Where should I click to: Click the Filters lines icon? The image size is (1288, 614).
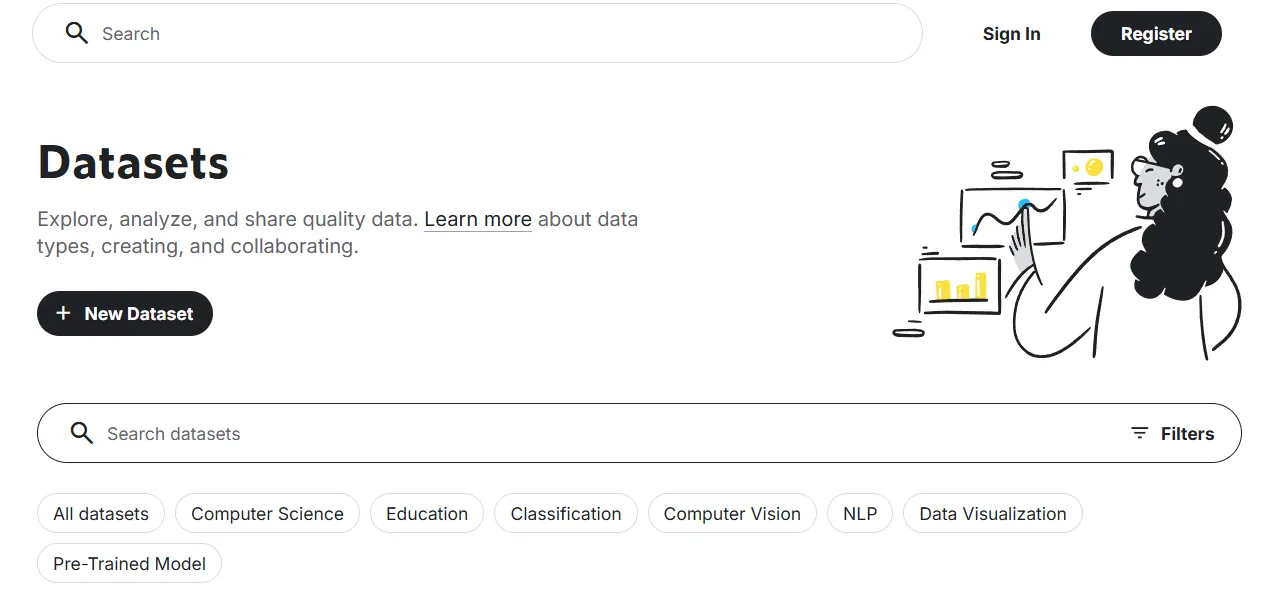coord(1139,433)
